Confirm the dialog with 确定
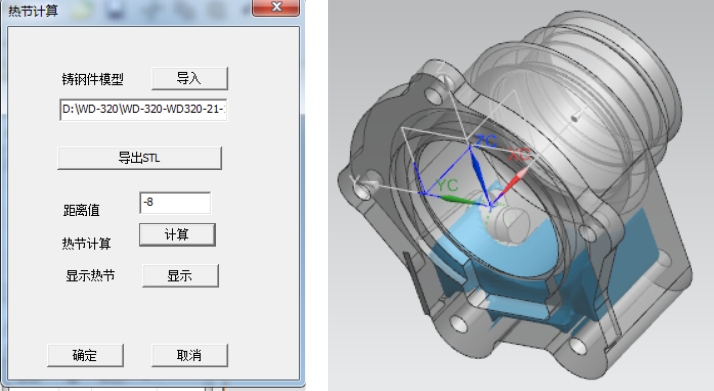Screen dimensions: 714x391 click(85, 355)
